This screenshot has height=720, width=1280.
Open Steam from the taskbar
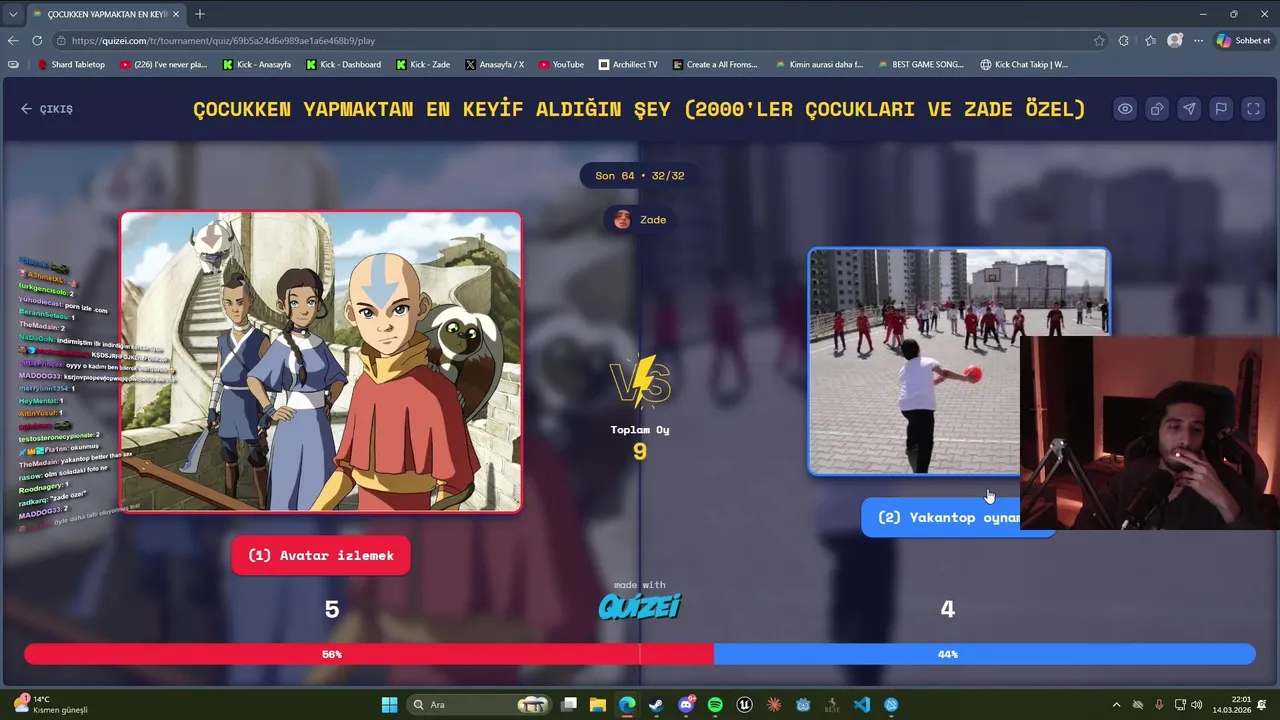coord(656,705)
